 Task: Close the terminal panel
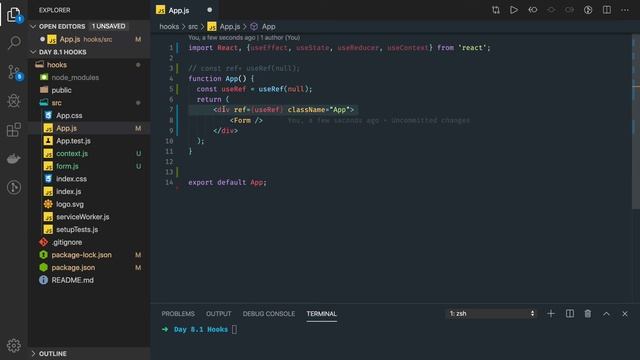[625, 313]
